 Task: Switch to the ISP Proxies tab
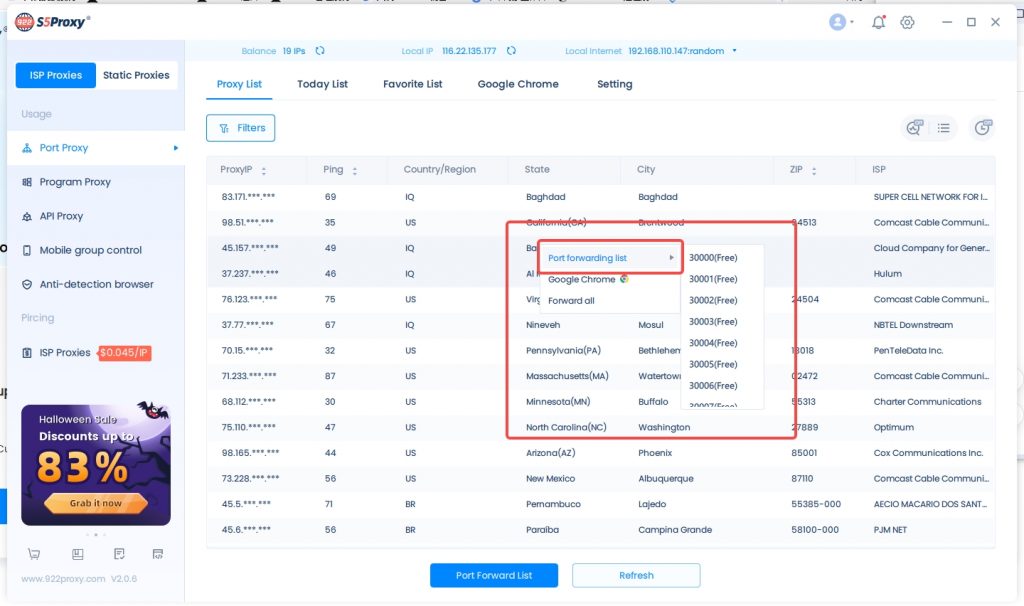tap(56, 75)
